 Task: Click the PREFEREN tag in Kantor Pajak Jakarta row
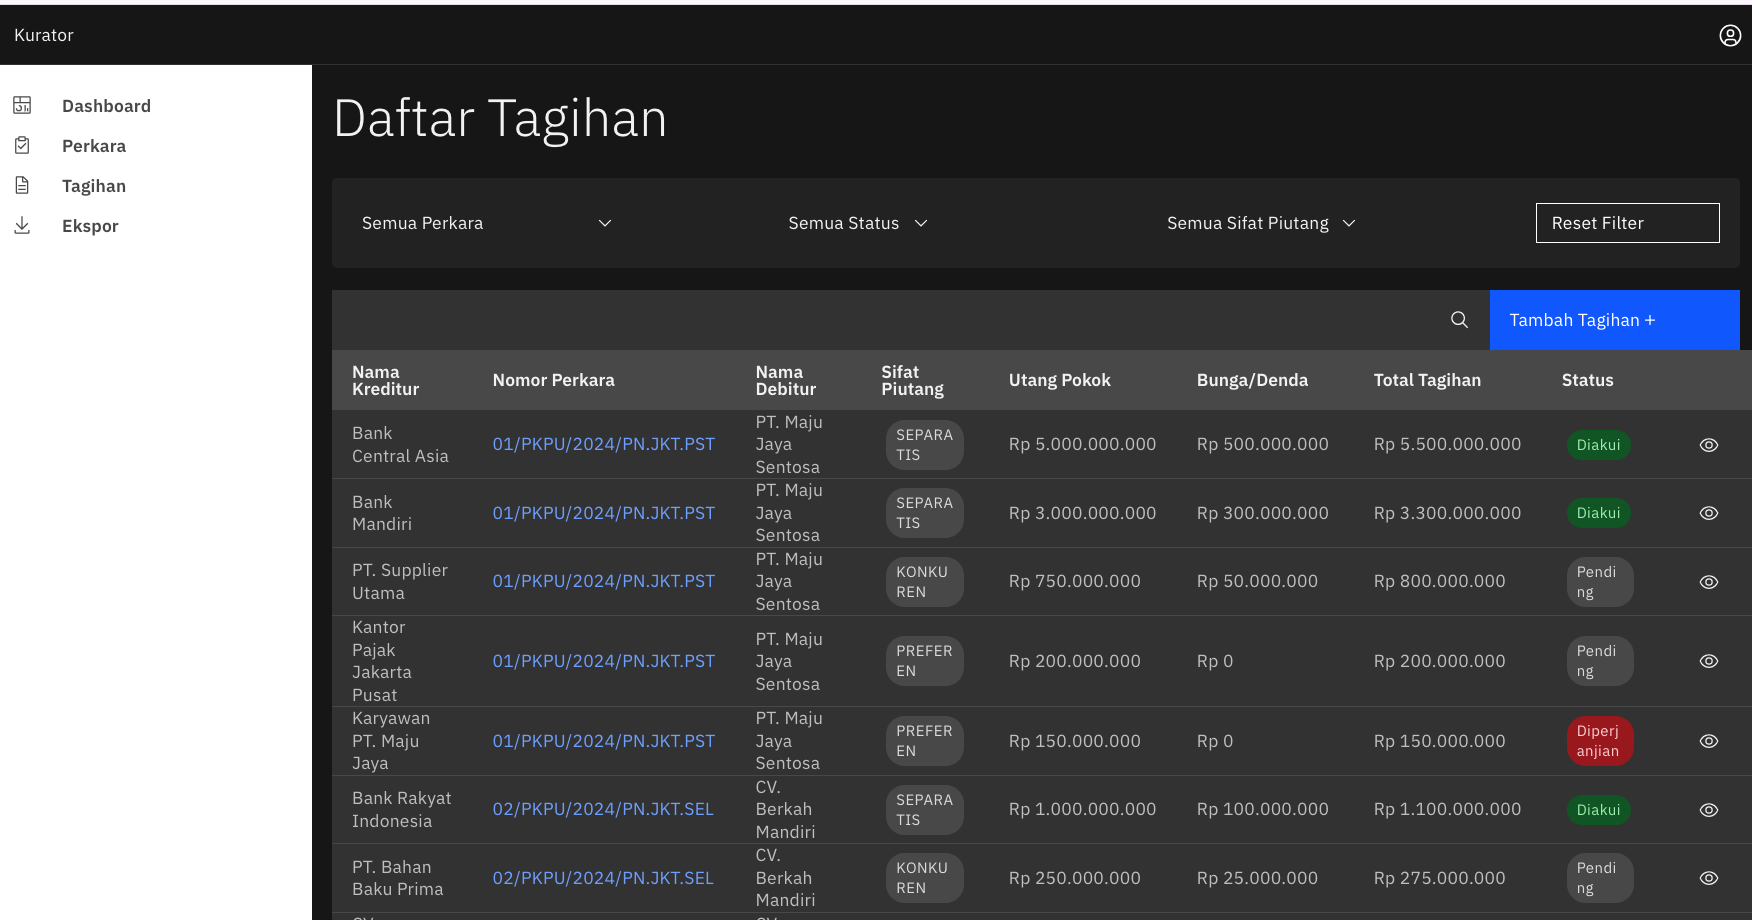[x=925, y=661]
